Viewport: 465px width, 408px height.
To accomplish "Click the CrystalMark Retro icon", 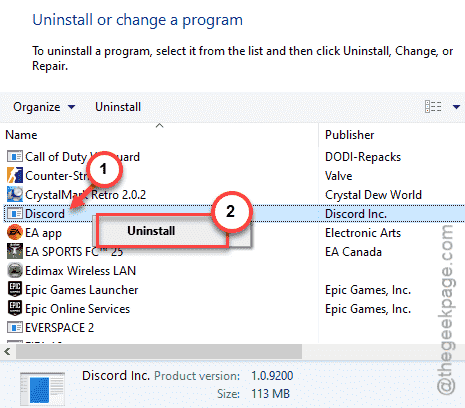I will tap(15, 194).
